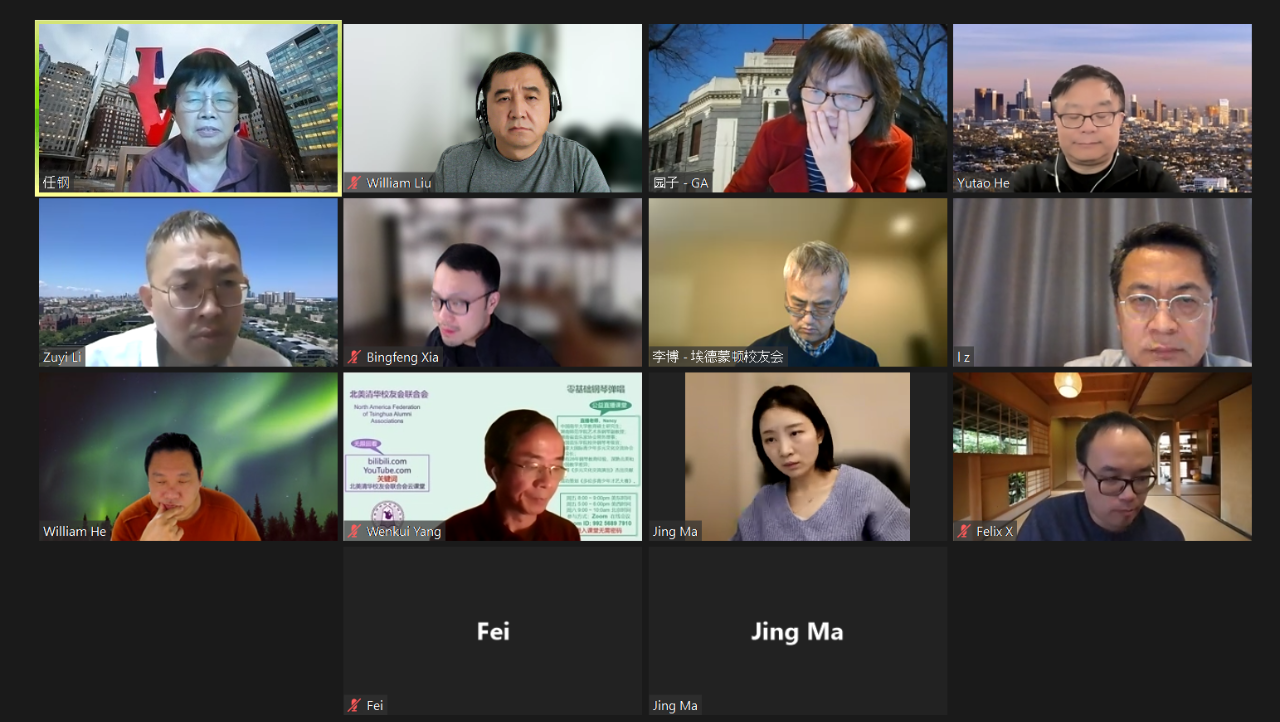Image resolution: width=1280 pixels, height=722 pixels.
Task: Click the muted microphone icon beside William Liu
Action: point(354,183)
